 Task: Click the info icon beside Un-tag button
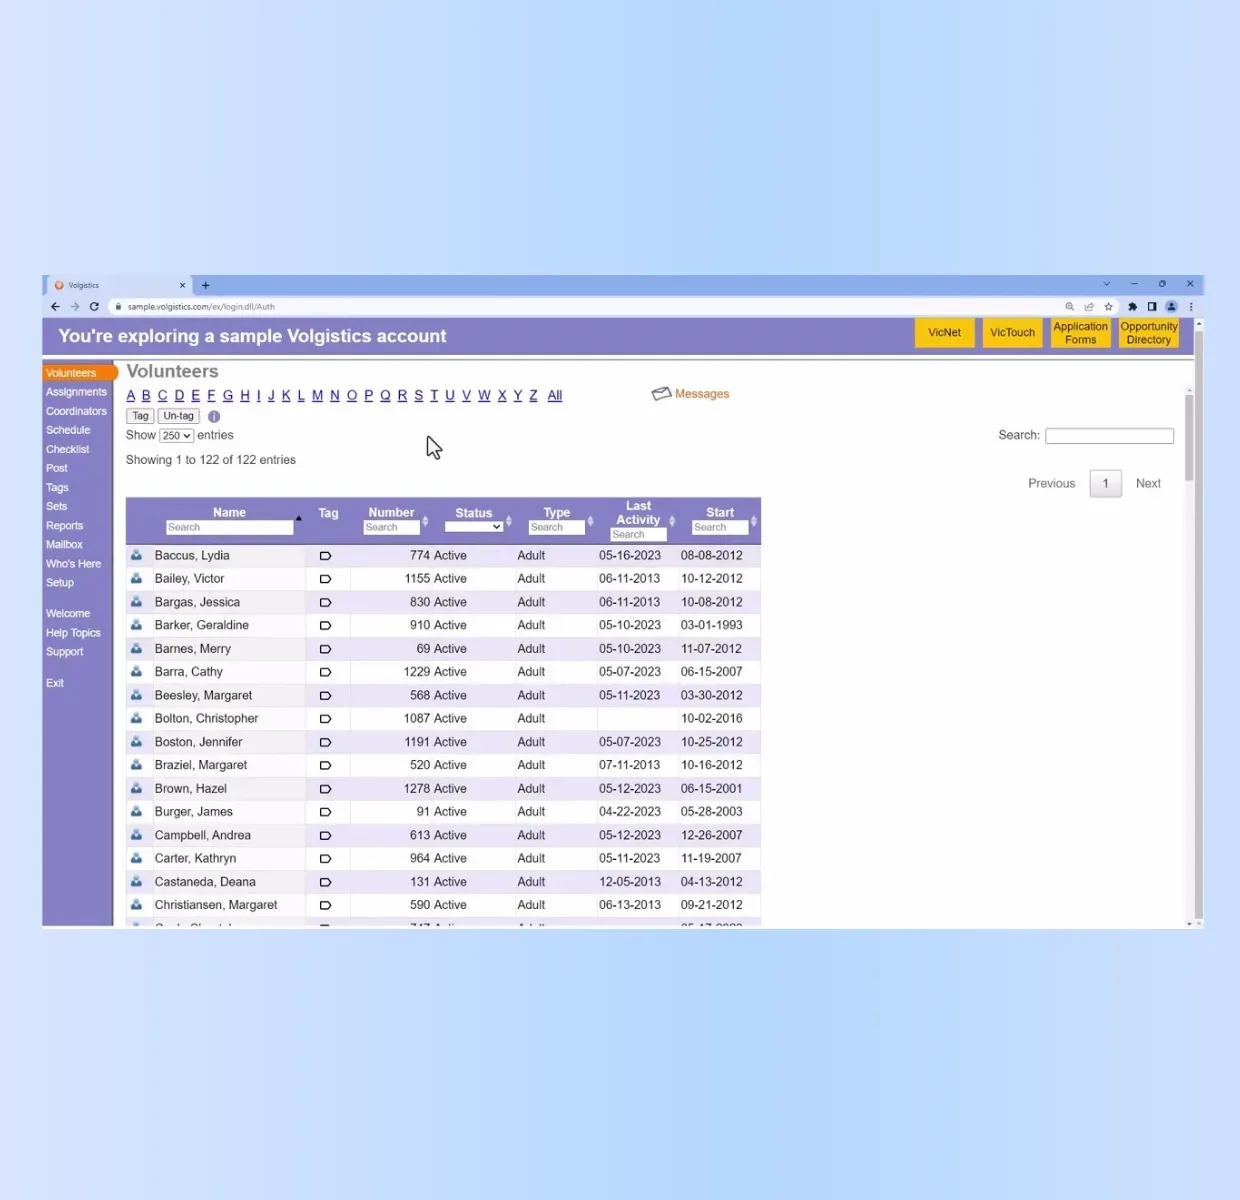click(214, 416)
